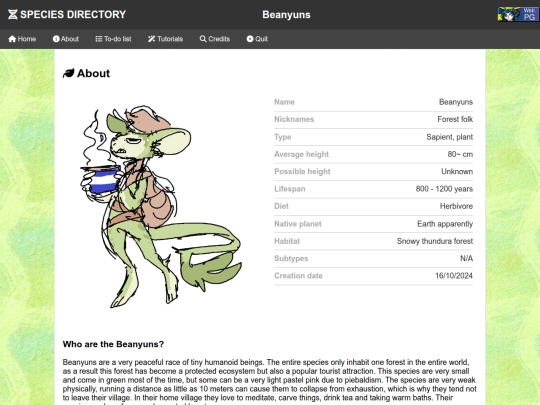Select the Quit menu item

coord(257,39)
